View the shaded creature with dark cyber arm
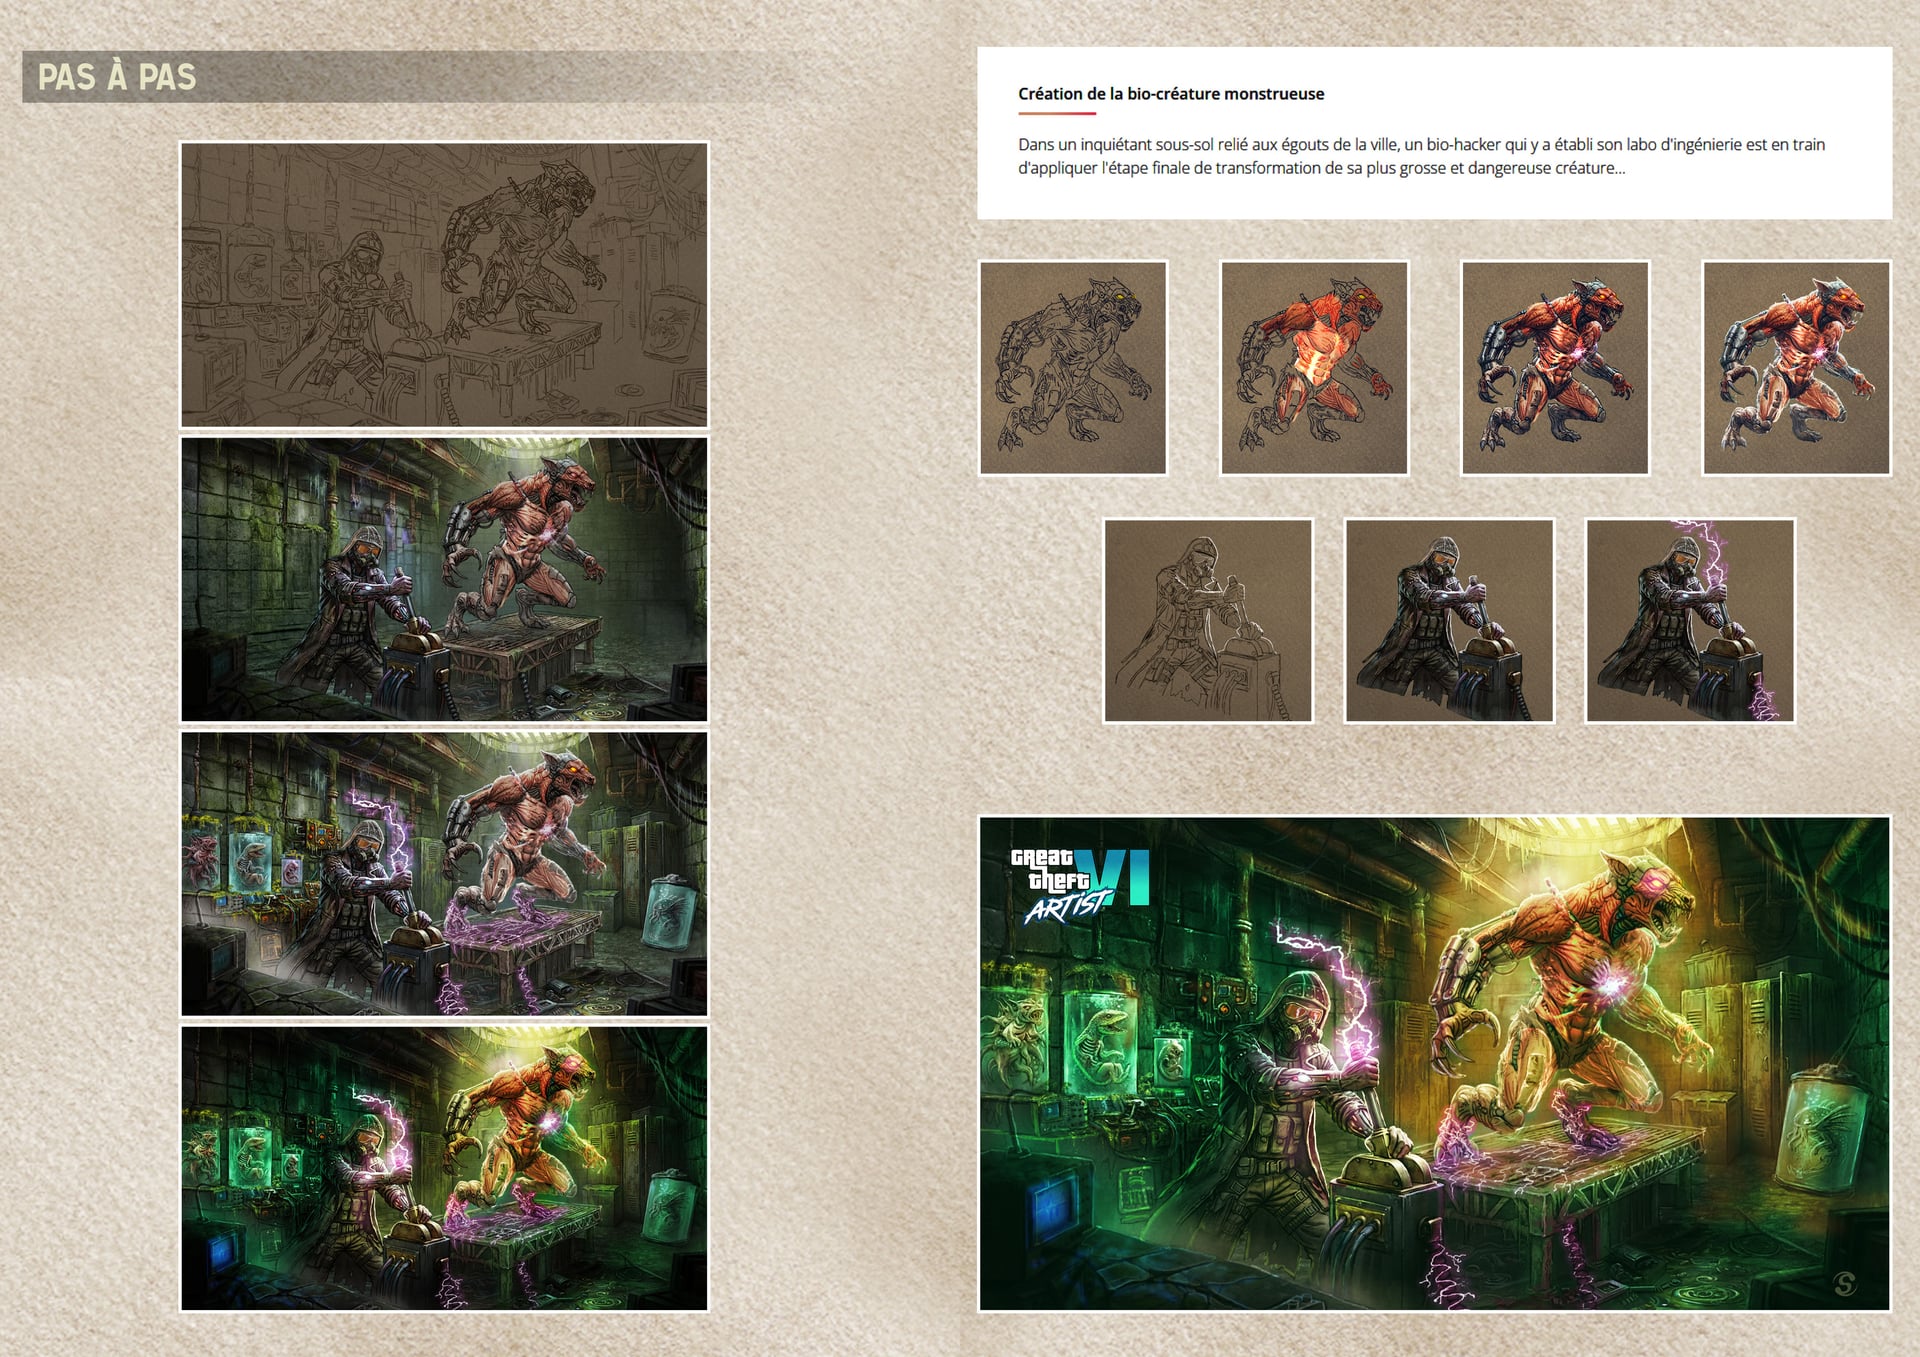The image size is (1920, 1357). [1555, 368]
